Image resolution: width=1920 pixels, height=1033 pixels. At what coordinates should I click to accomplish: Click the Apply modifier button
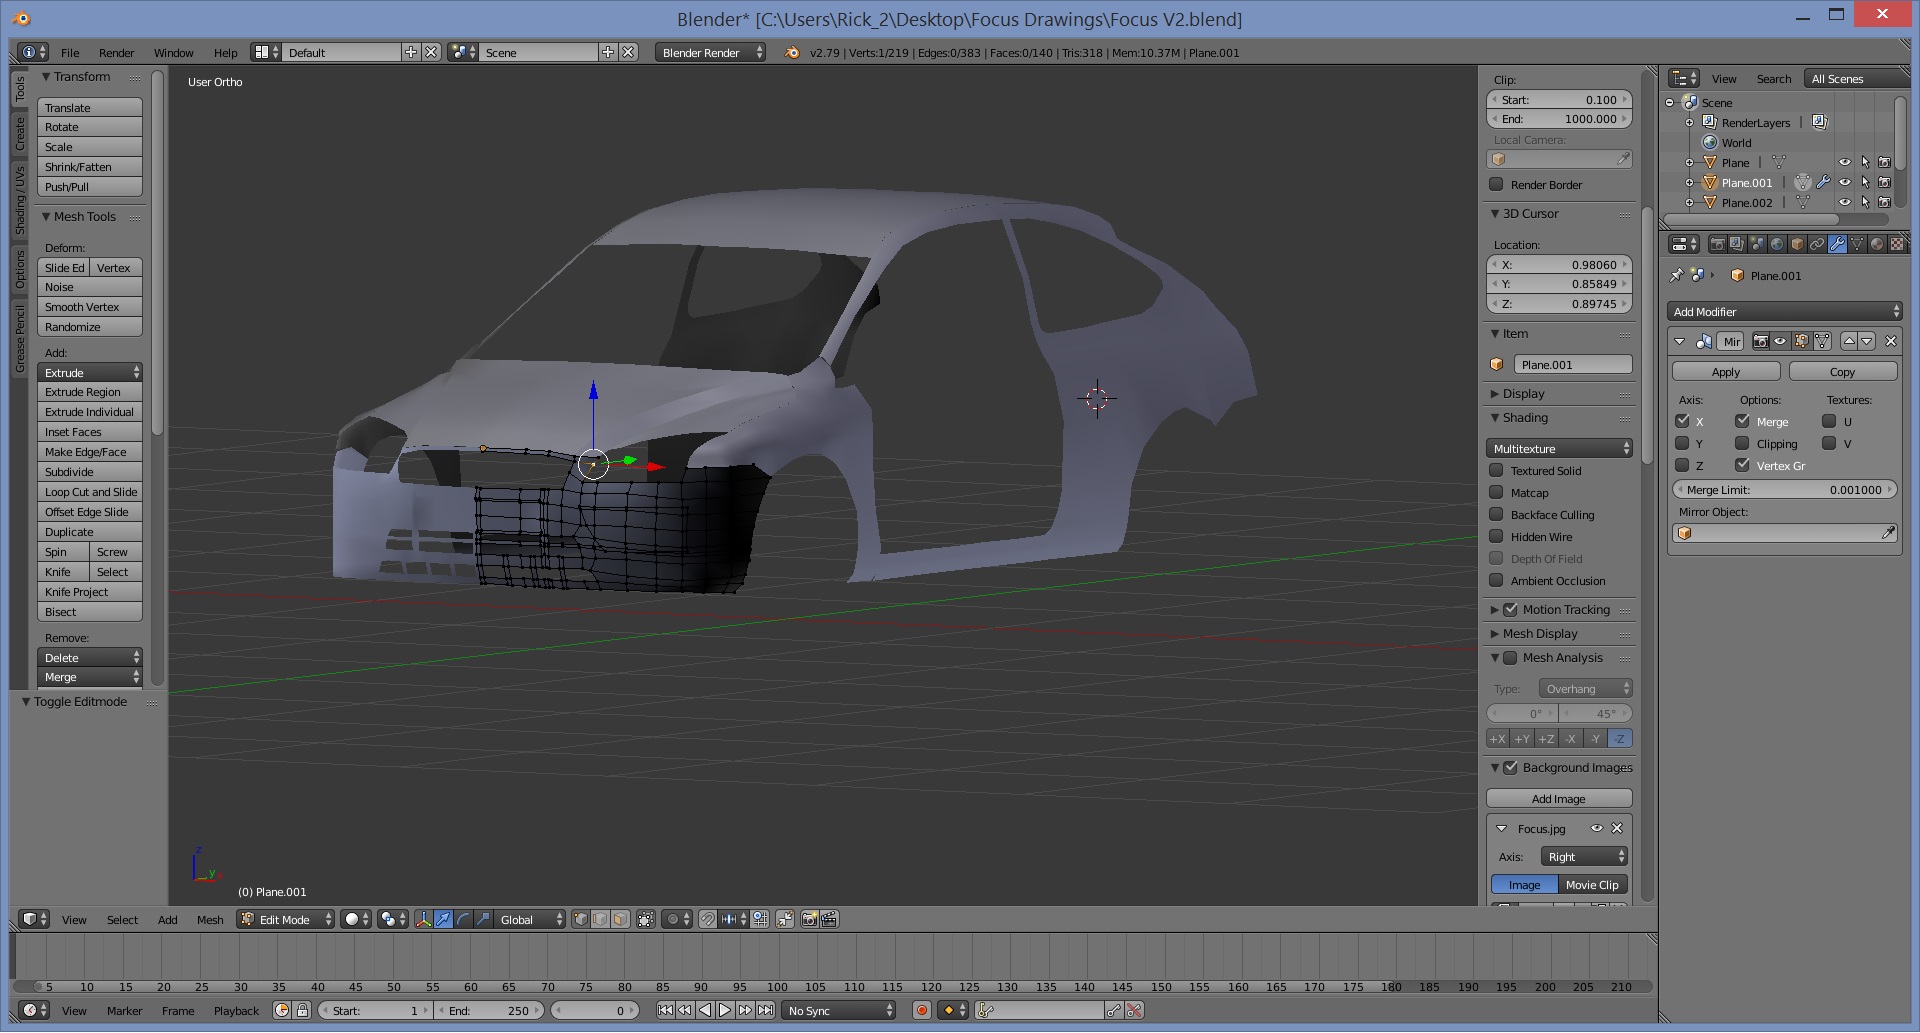[1725, 372]
